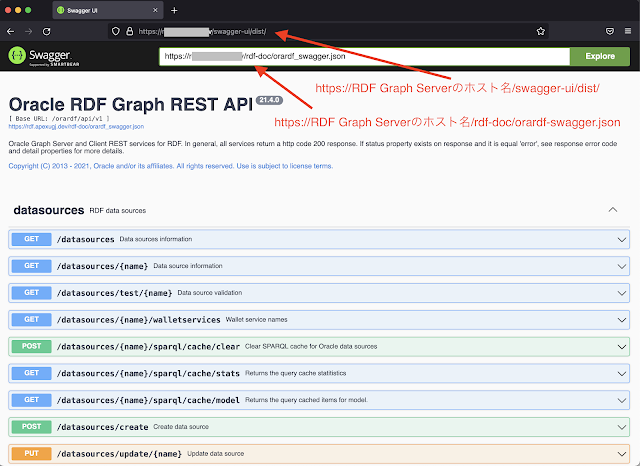Reload the Swagger UI page
The width and height of the screenshot is (640, 466).
pos(47,31)
